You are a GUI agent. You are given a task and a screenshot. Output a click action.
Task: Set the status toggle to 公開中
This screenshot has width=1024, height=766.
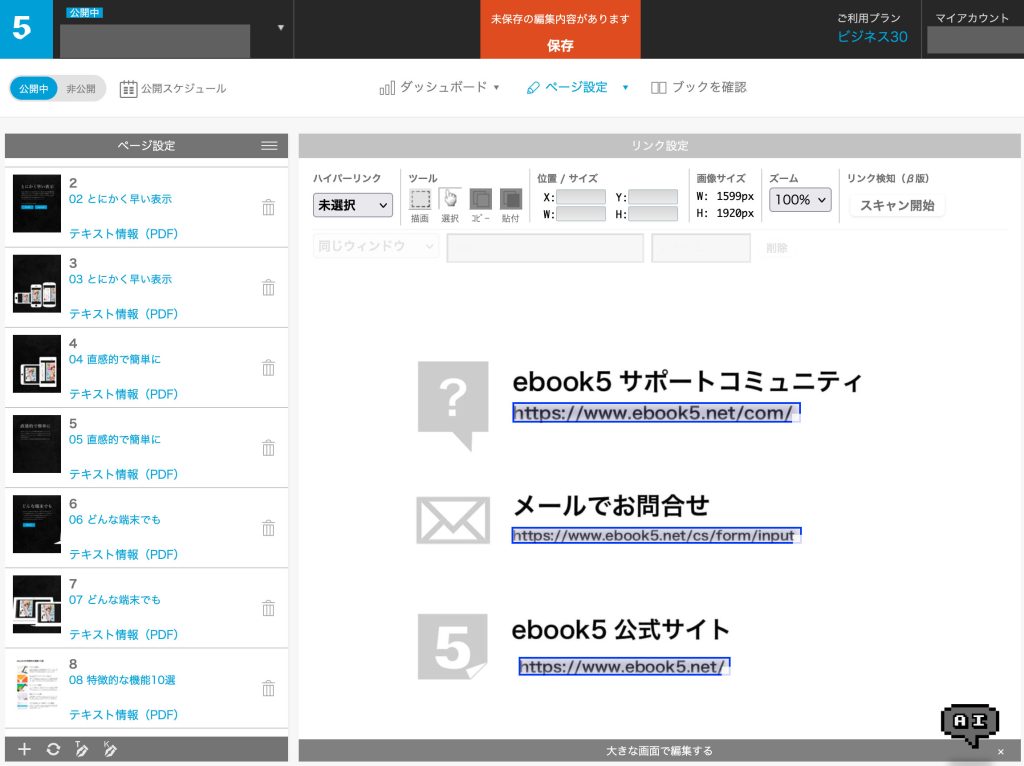33,89
